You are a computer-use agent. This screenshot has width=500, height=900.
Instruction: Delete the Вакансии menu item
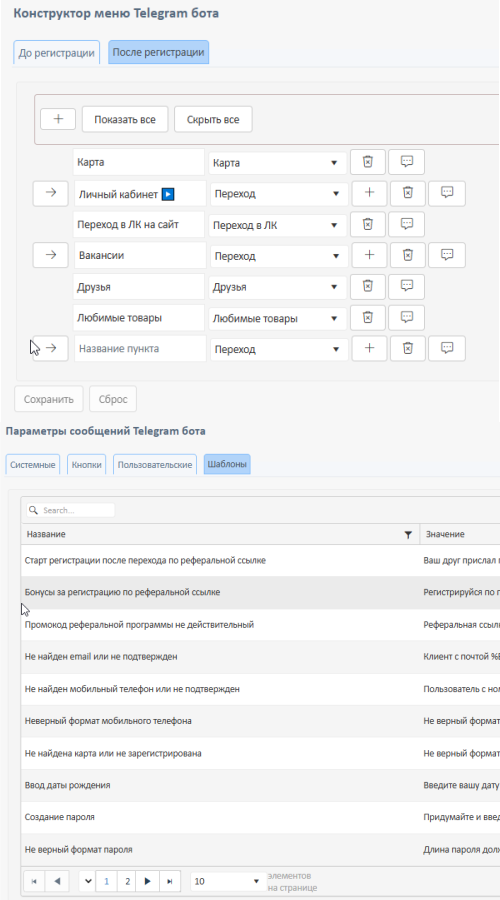tap(408, 255)
